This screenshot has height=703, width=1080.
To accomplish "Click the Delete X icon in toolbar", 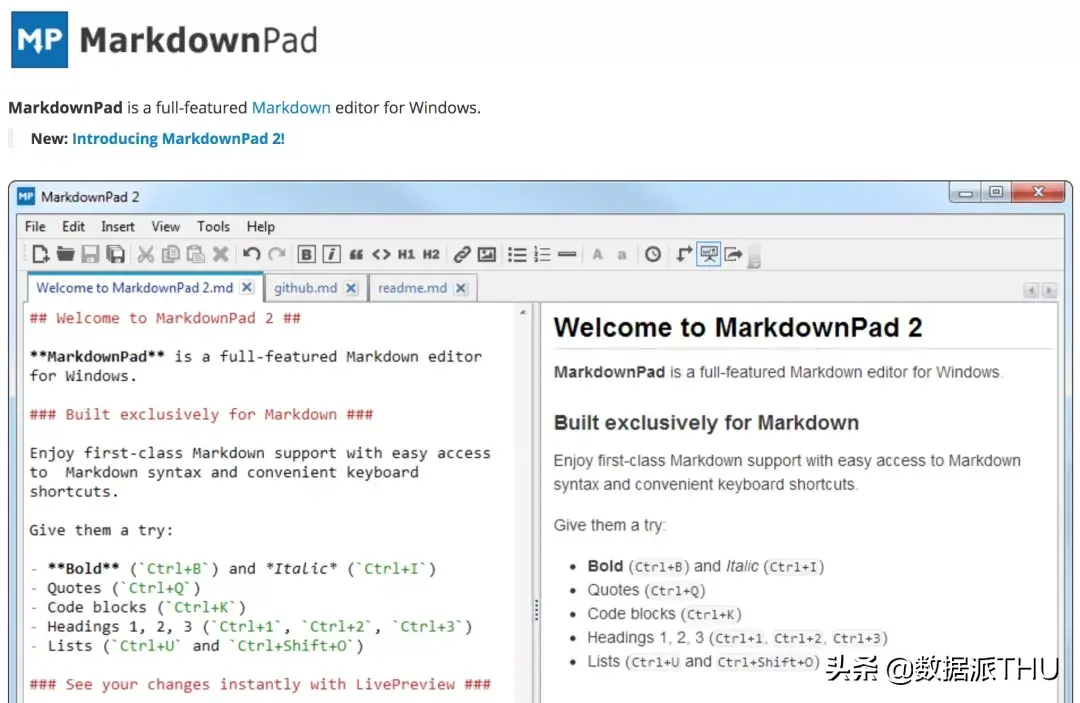I will [x=220, y=255].
